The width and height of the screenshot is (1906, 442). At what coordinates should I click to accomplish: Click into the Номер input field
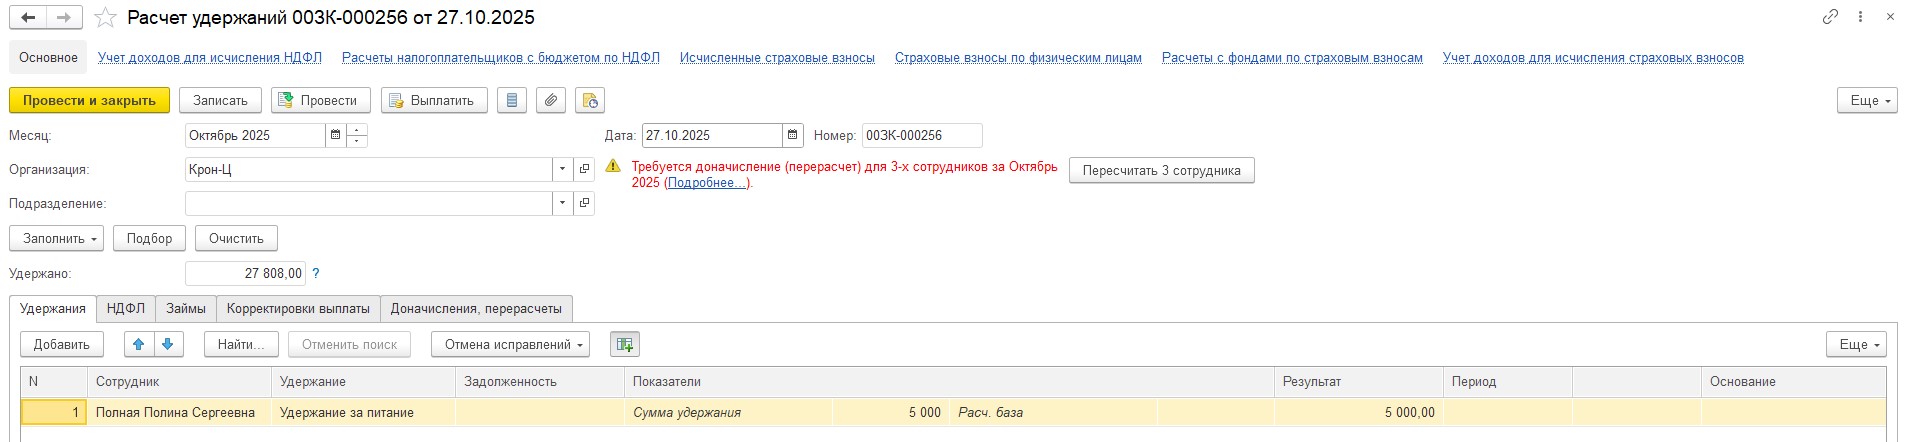tap(921, 136)
